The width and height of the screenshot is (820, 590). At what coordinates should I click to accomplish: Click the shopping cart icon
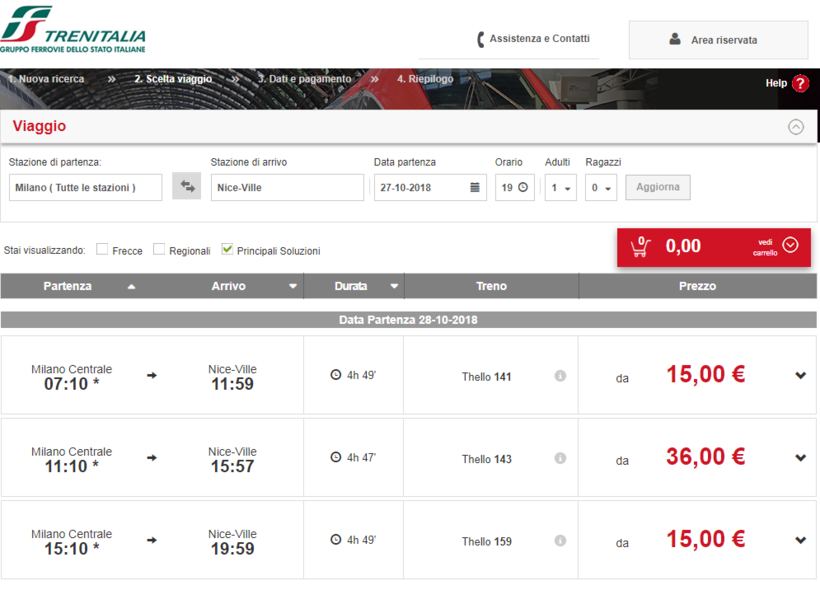(640, 246)
